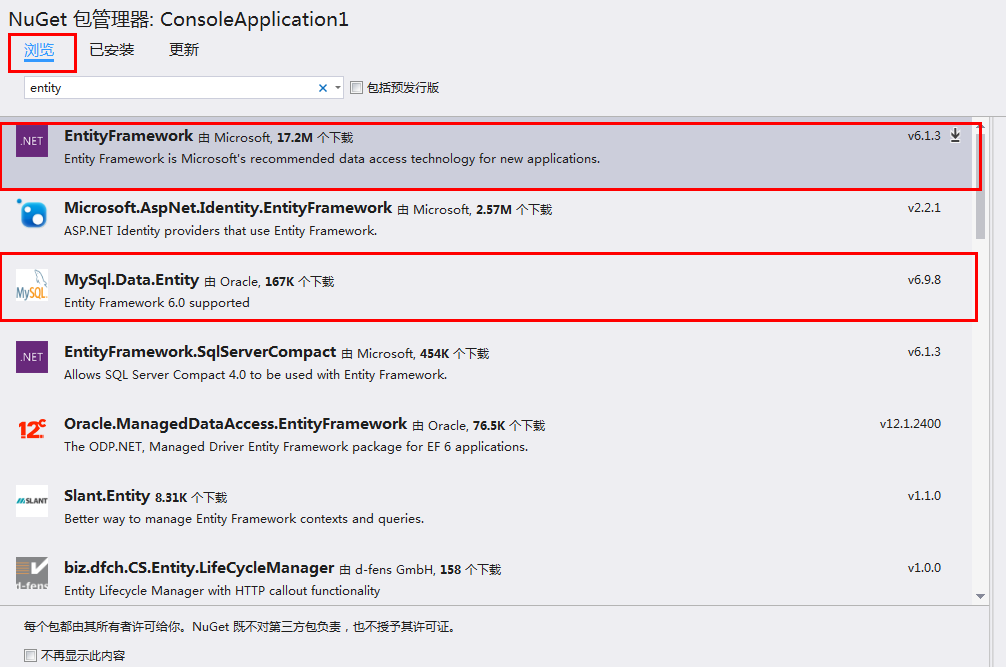
Task: Click the Microsoft.AspNet.Identity.EntityFramework package icon
Action: (x=32, y=213)
